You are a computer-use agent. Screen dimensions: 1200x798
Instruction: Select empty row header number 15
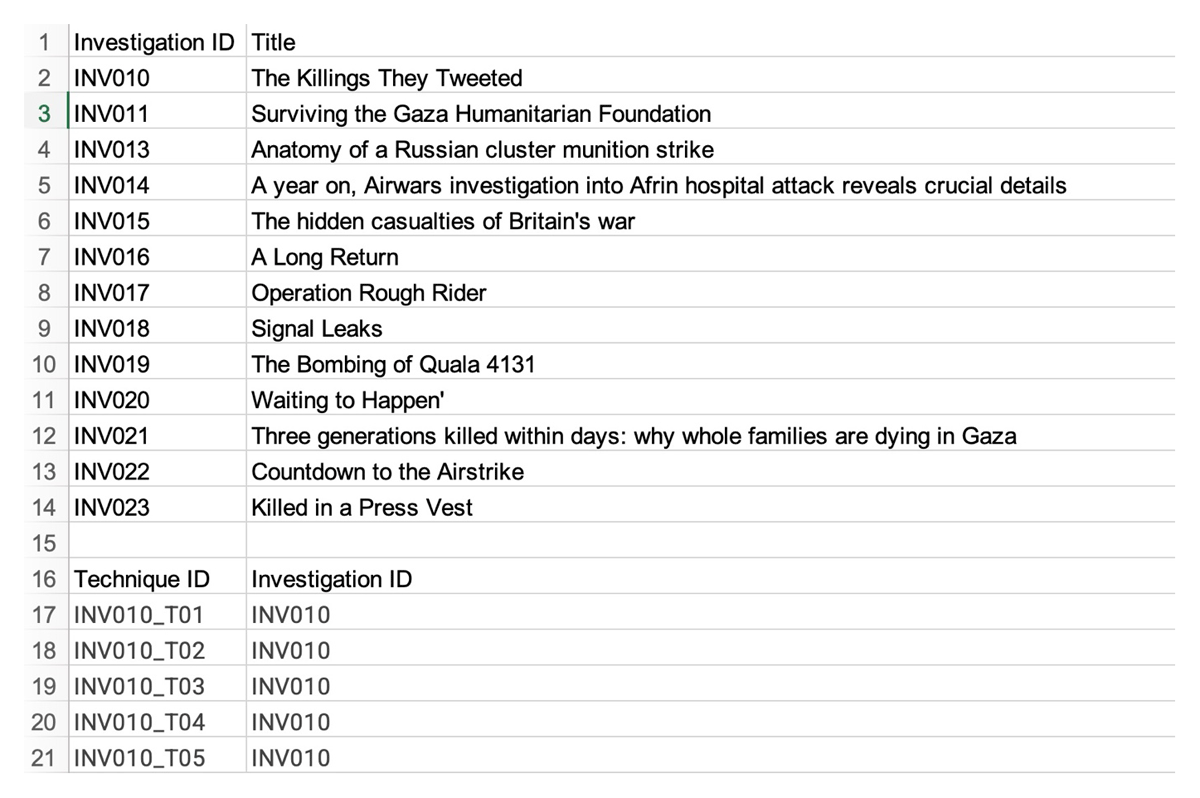point(44,543)
